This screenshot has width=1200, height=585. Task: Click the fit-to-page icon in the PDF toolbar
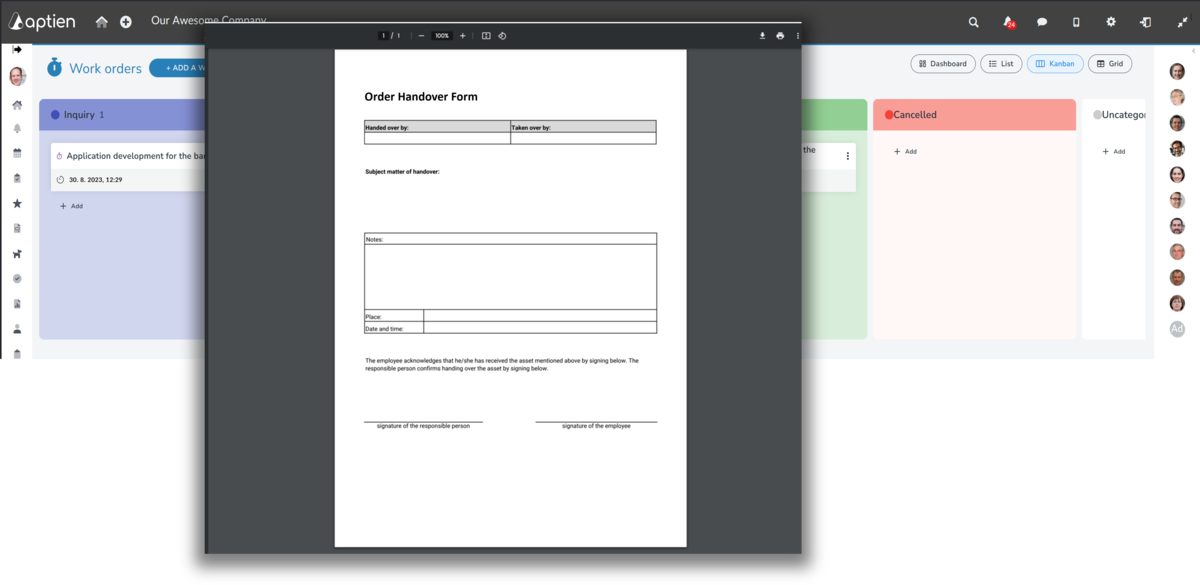point(486,36)
